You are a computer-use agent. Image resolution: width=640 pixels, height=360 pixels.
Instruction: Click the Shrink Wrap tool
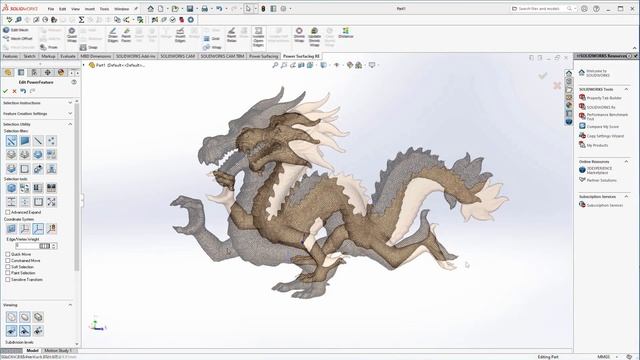click(x=299, y=35)
